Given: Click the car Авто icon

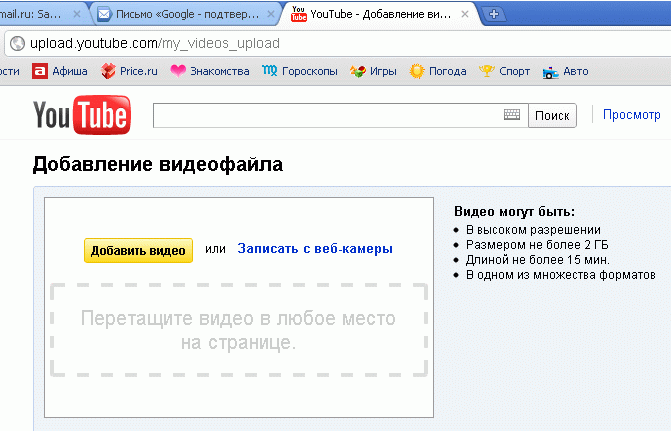Looking at the screenshot, I should point(550,72).
